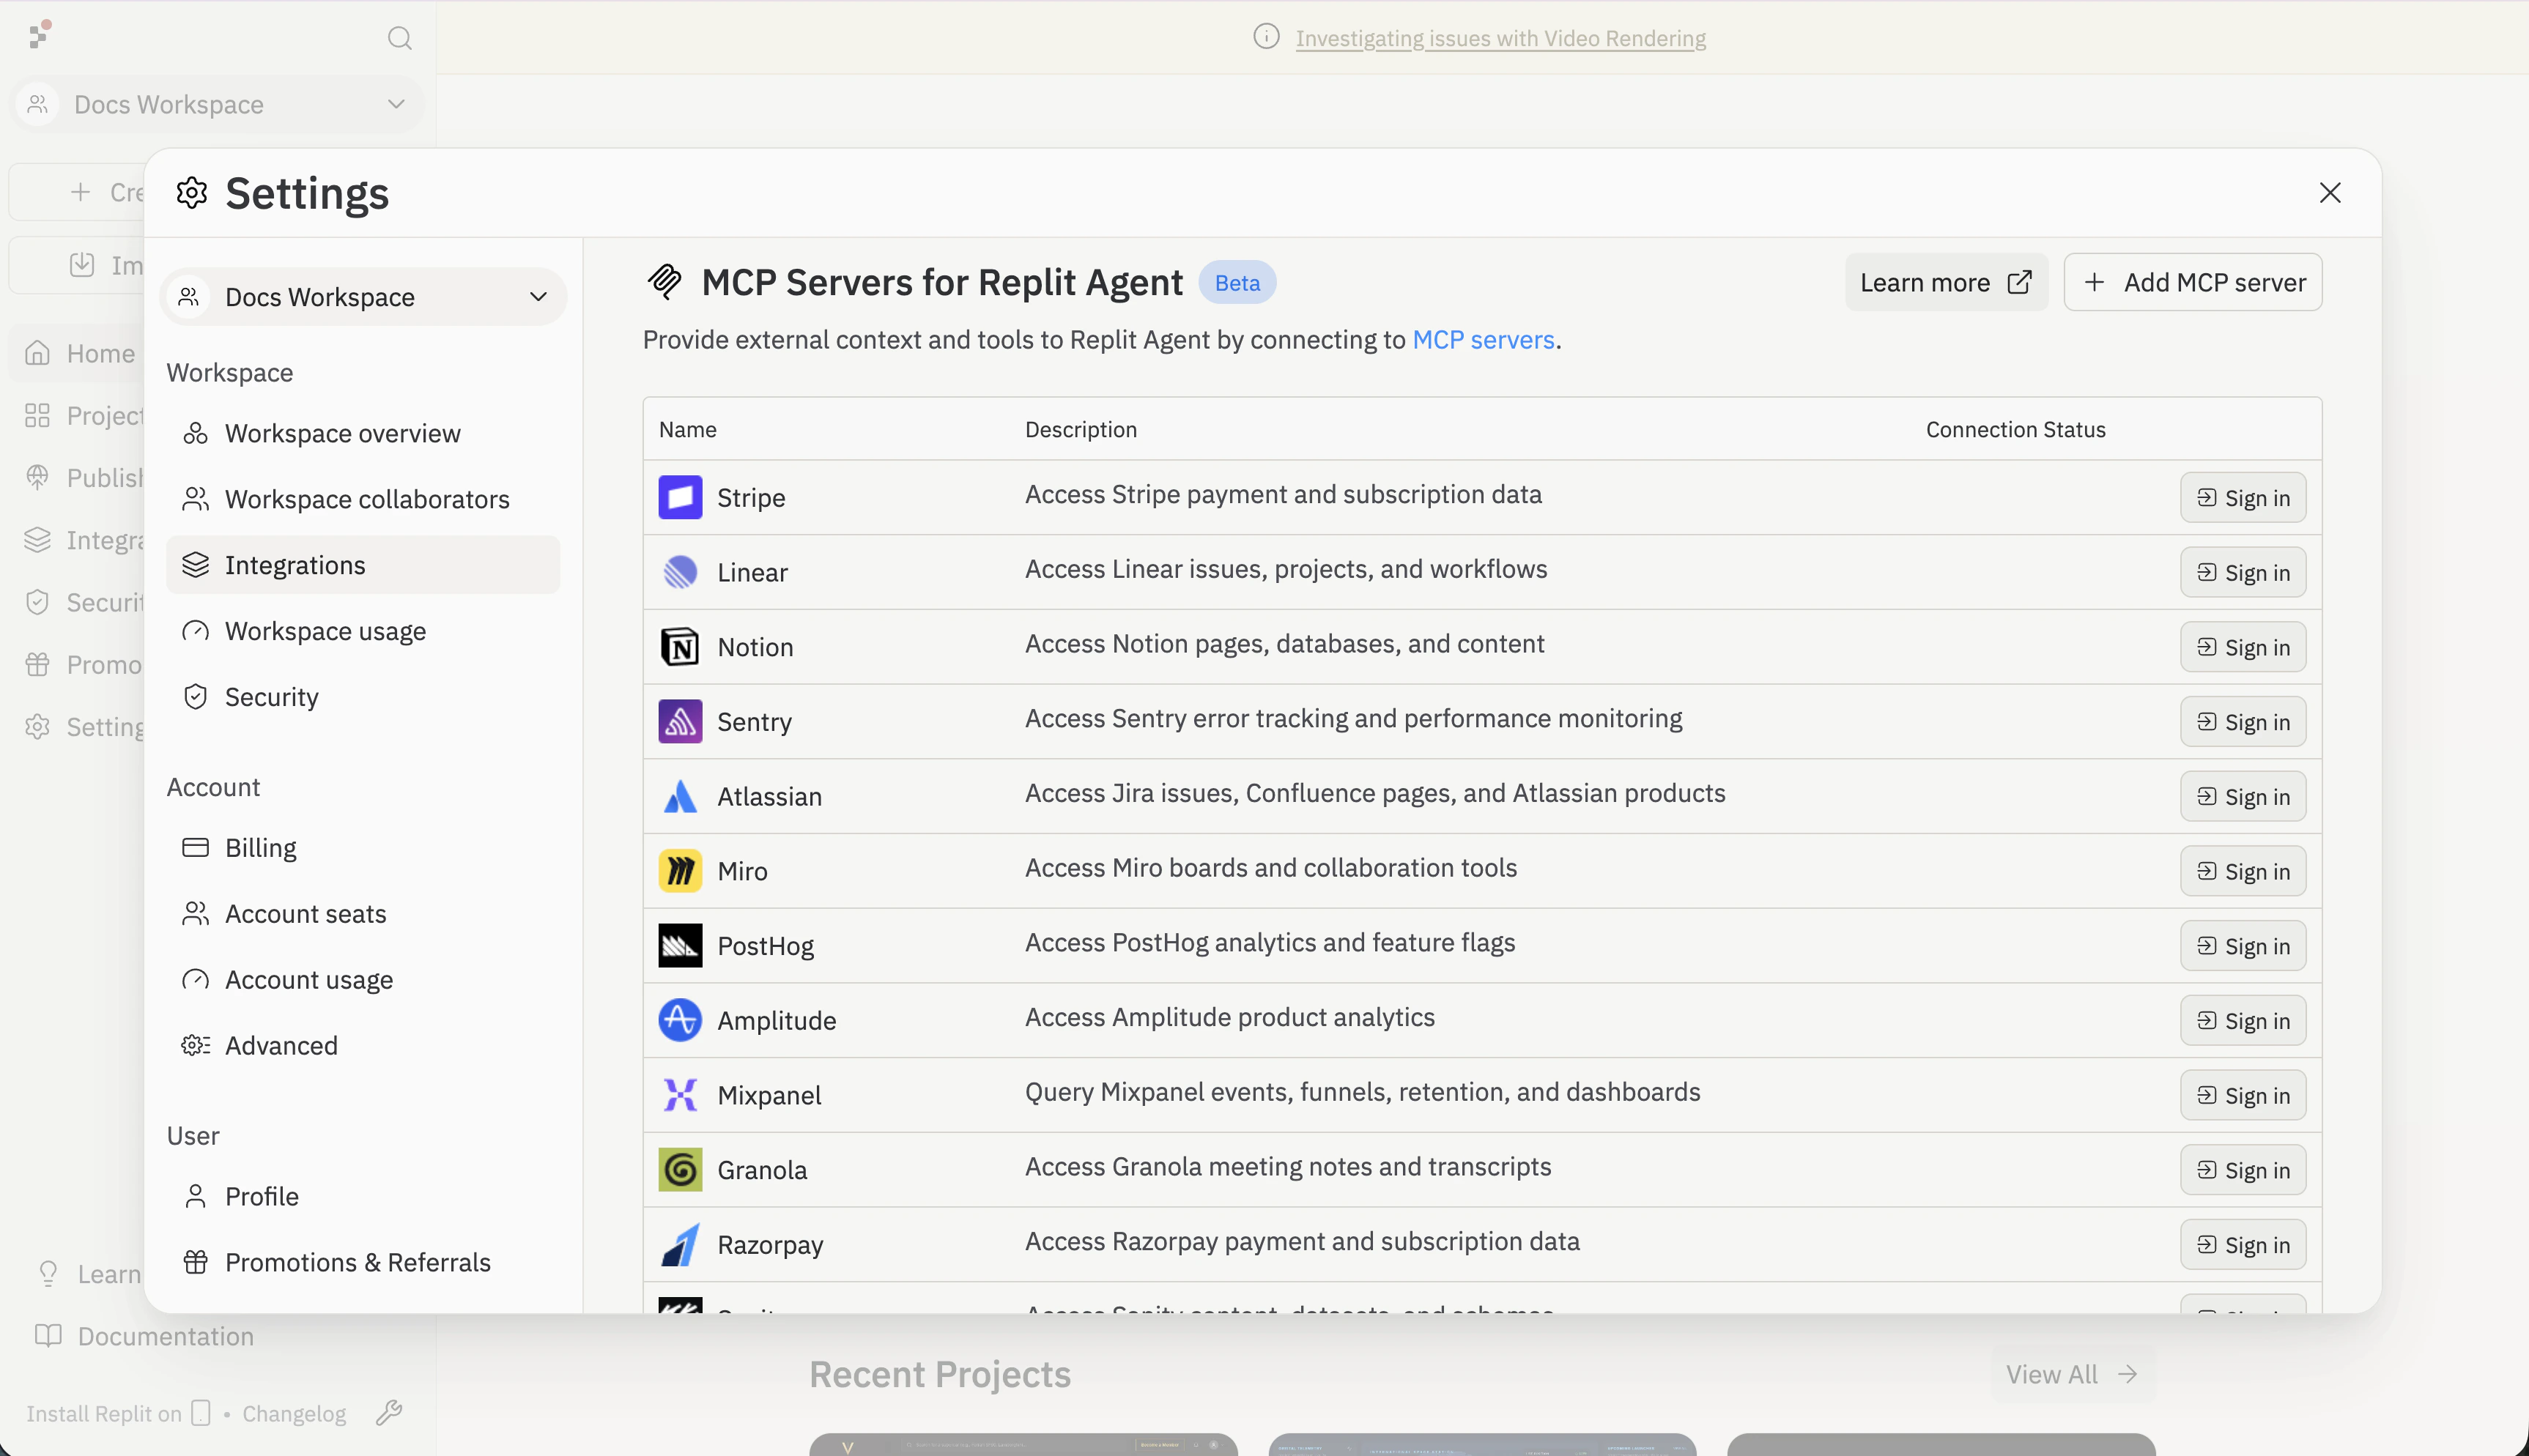Click the wrench icon near Changelog
The width and height of the screenshot is (2529, 1456).
click(x=389, y=1412)
